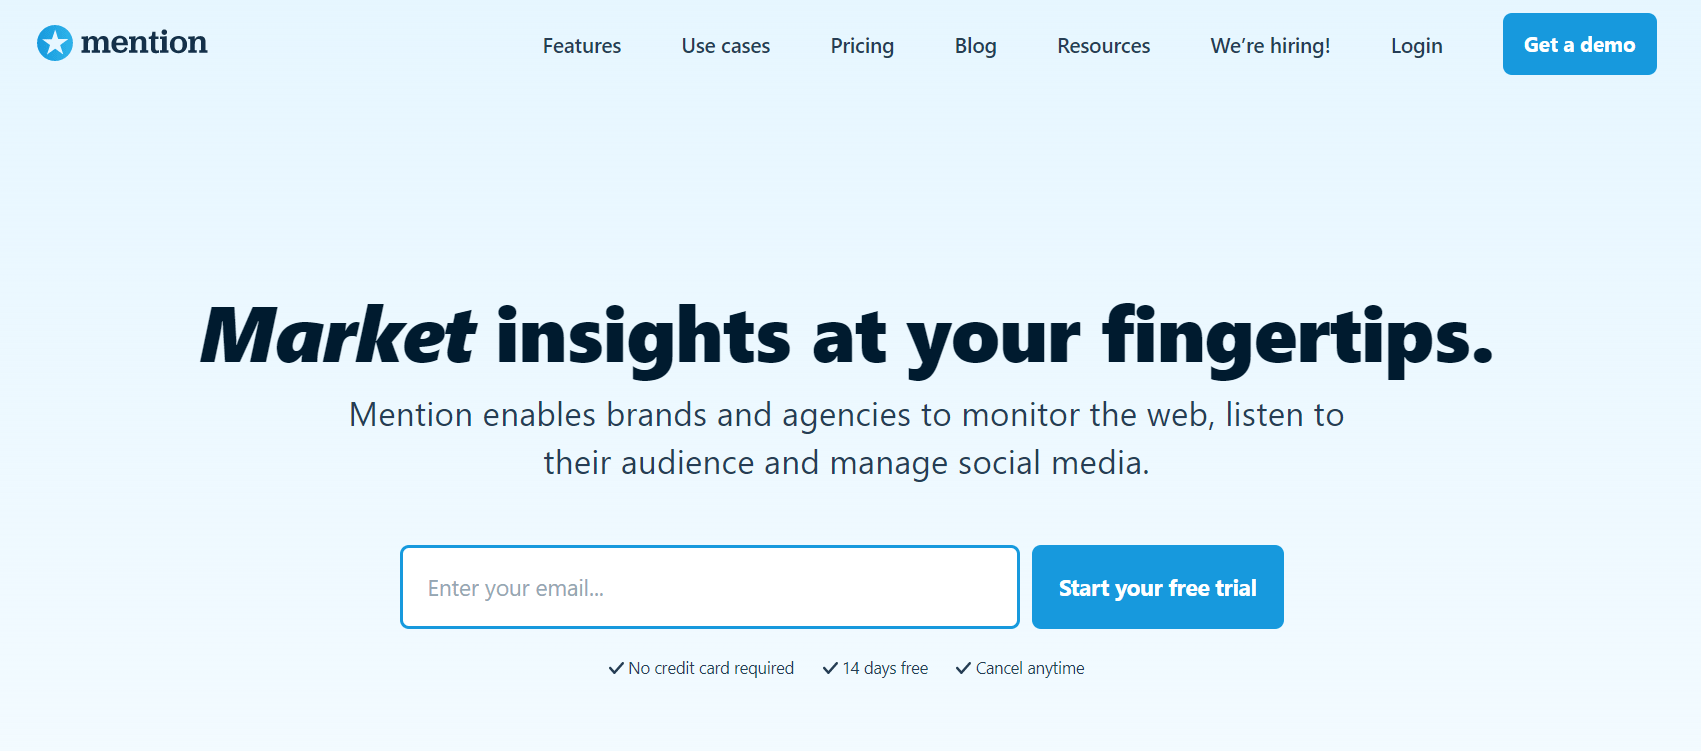Open the Features menu

[582, 46]
